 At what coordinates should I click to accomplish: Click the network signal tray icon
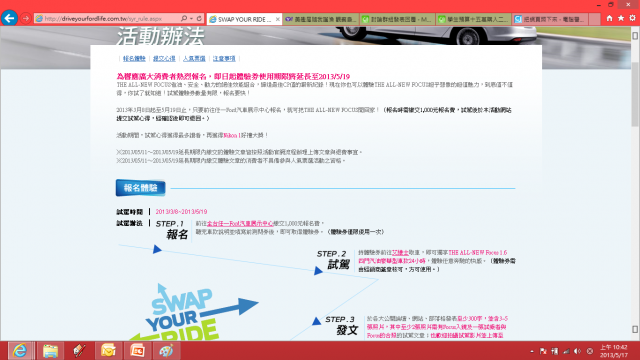tap(566, 351)
